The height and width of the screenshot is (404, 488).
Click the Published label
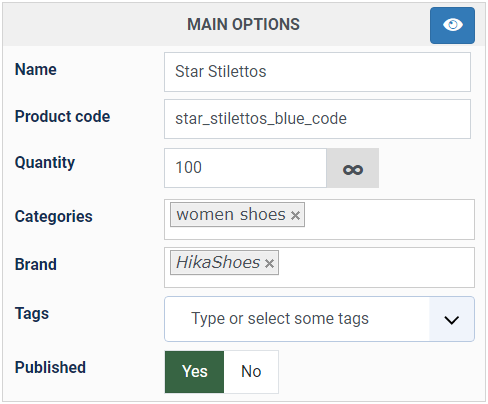tap(50, 367)
